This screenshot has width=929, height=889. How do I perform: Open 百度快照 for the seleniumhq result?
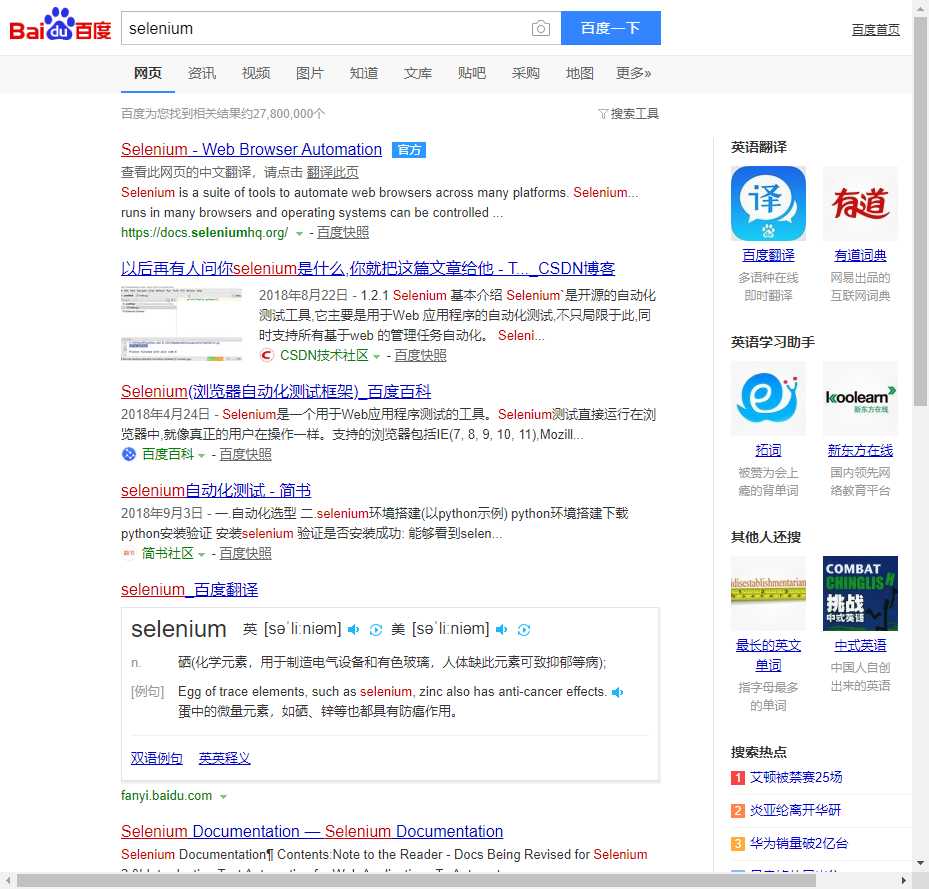click(343, 232)
